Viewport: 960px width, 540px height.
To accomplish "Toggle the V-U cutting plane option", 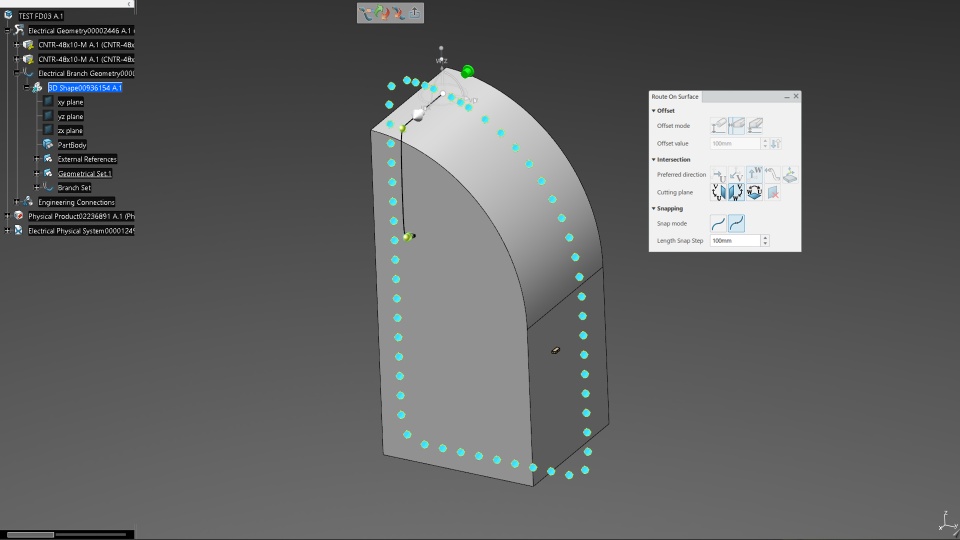I will point(719,192).
